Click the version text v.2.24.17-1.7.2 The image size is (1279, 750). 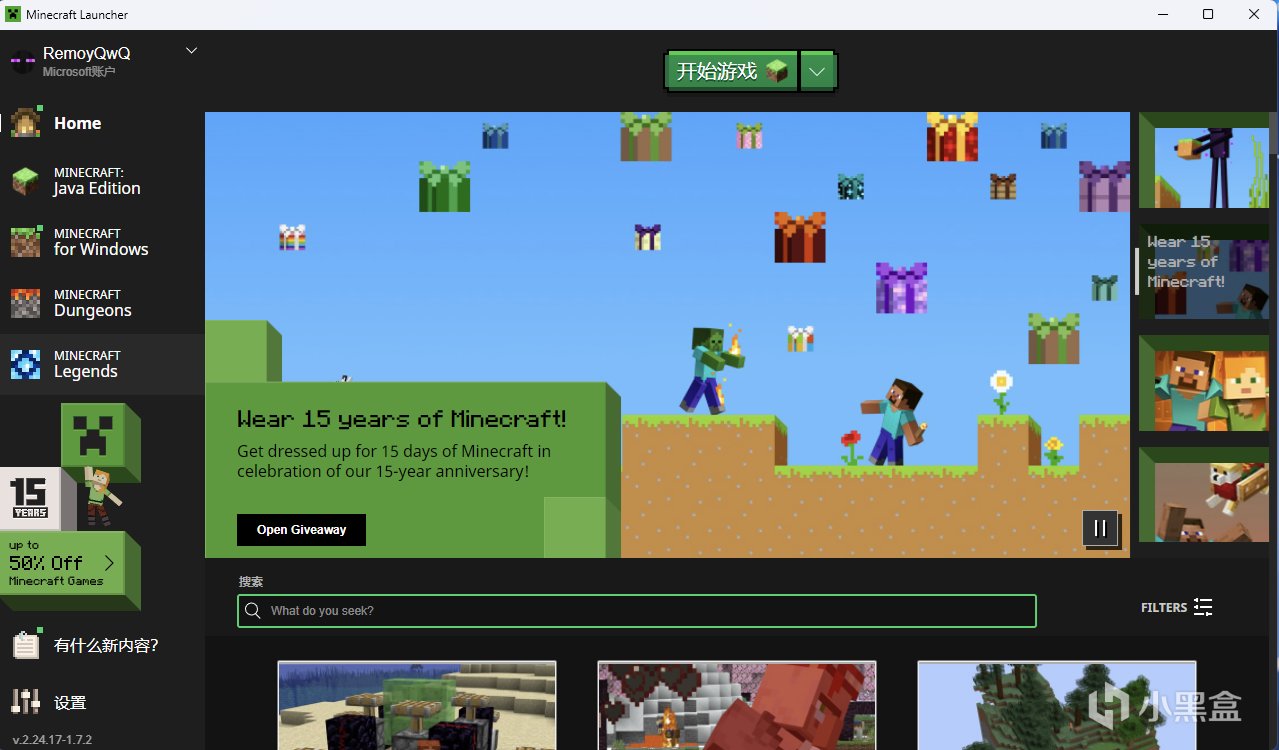[52, 740]
